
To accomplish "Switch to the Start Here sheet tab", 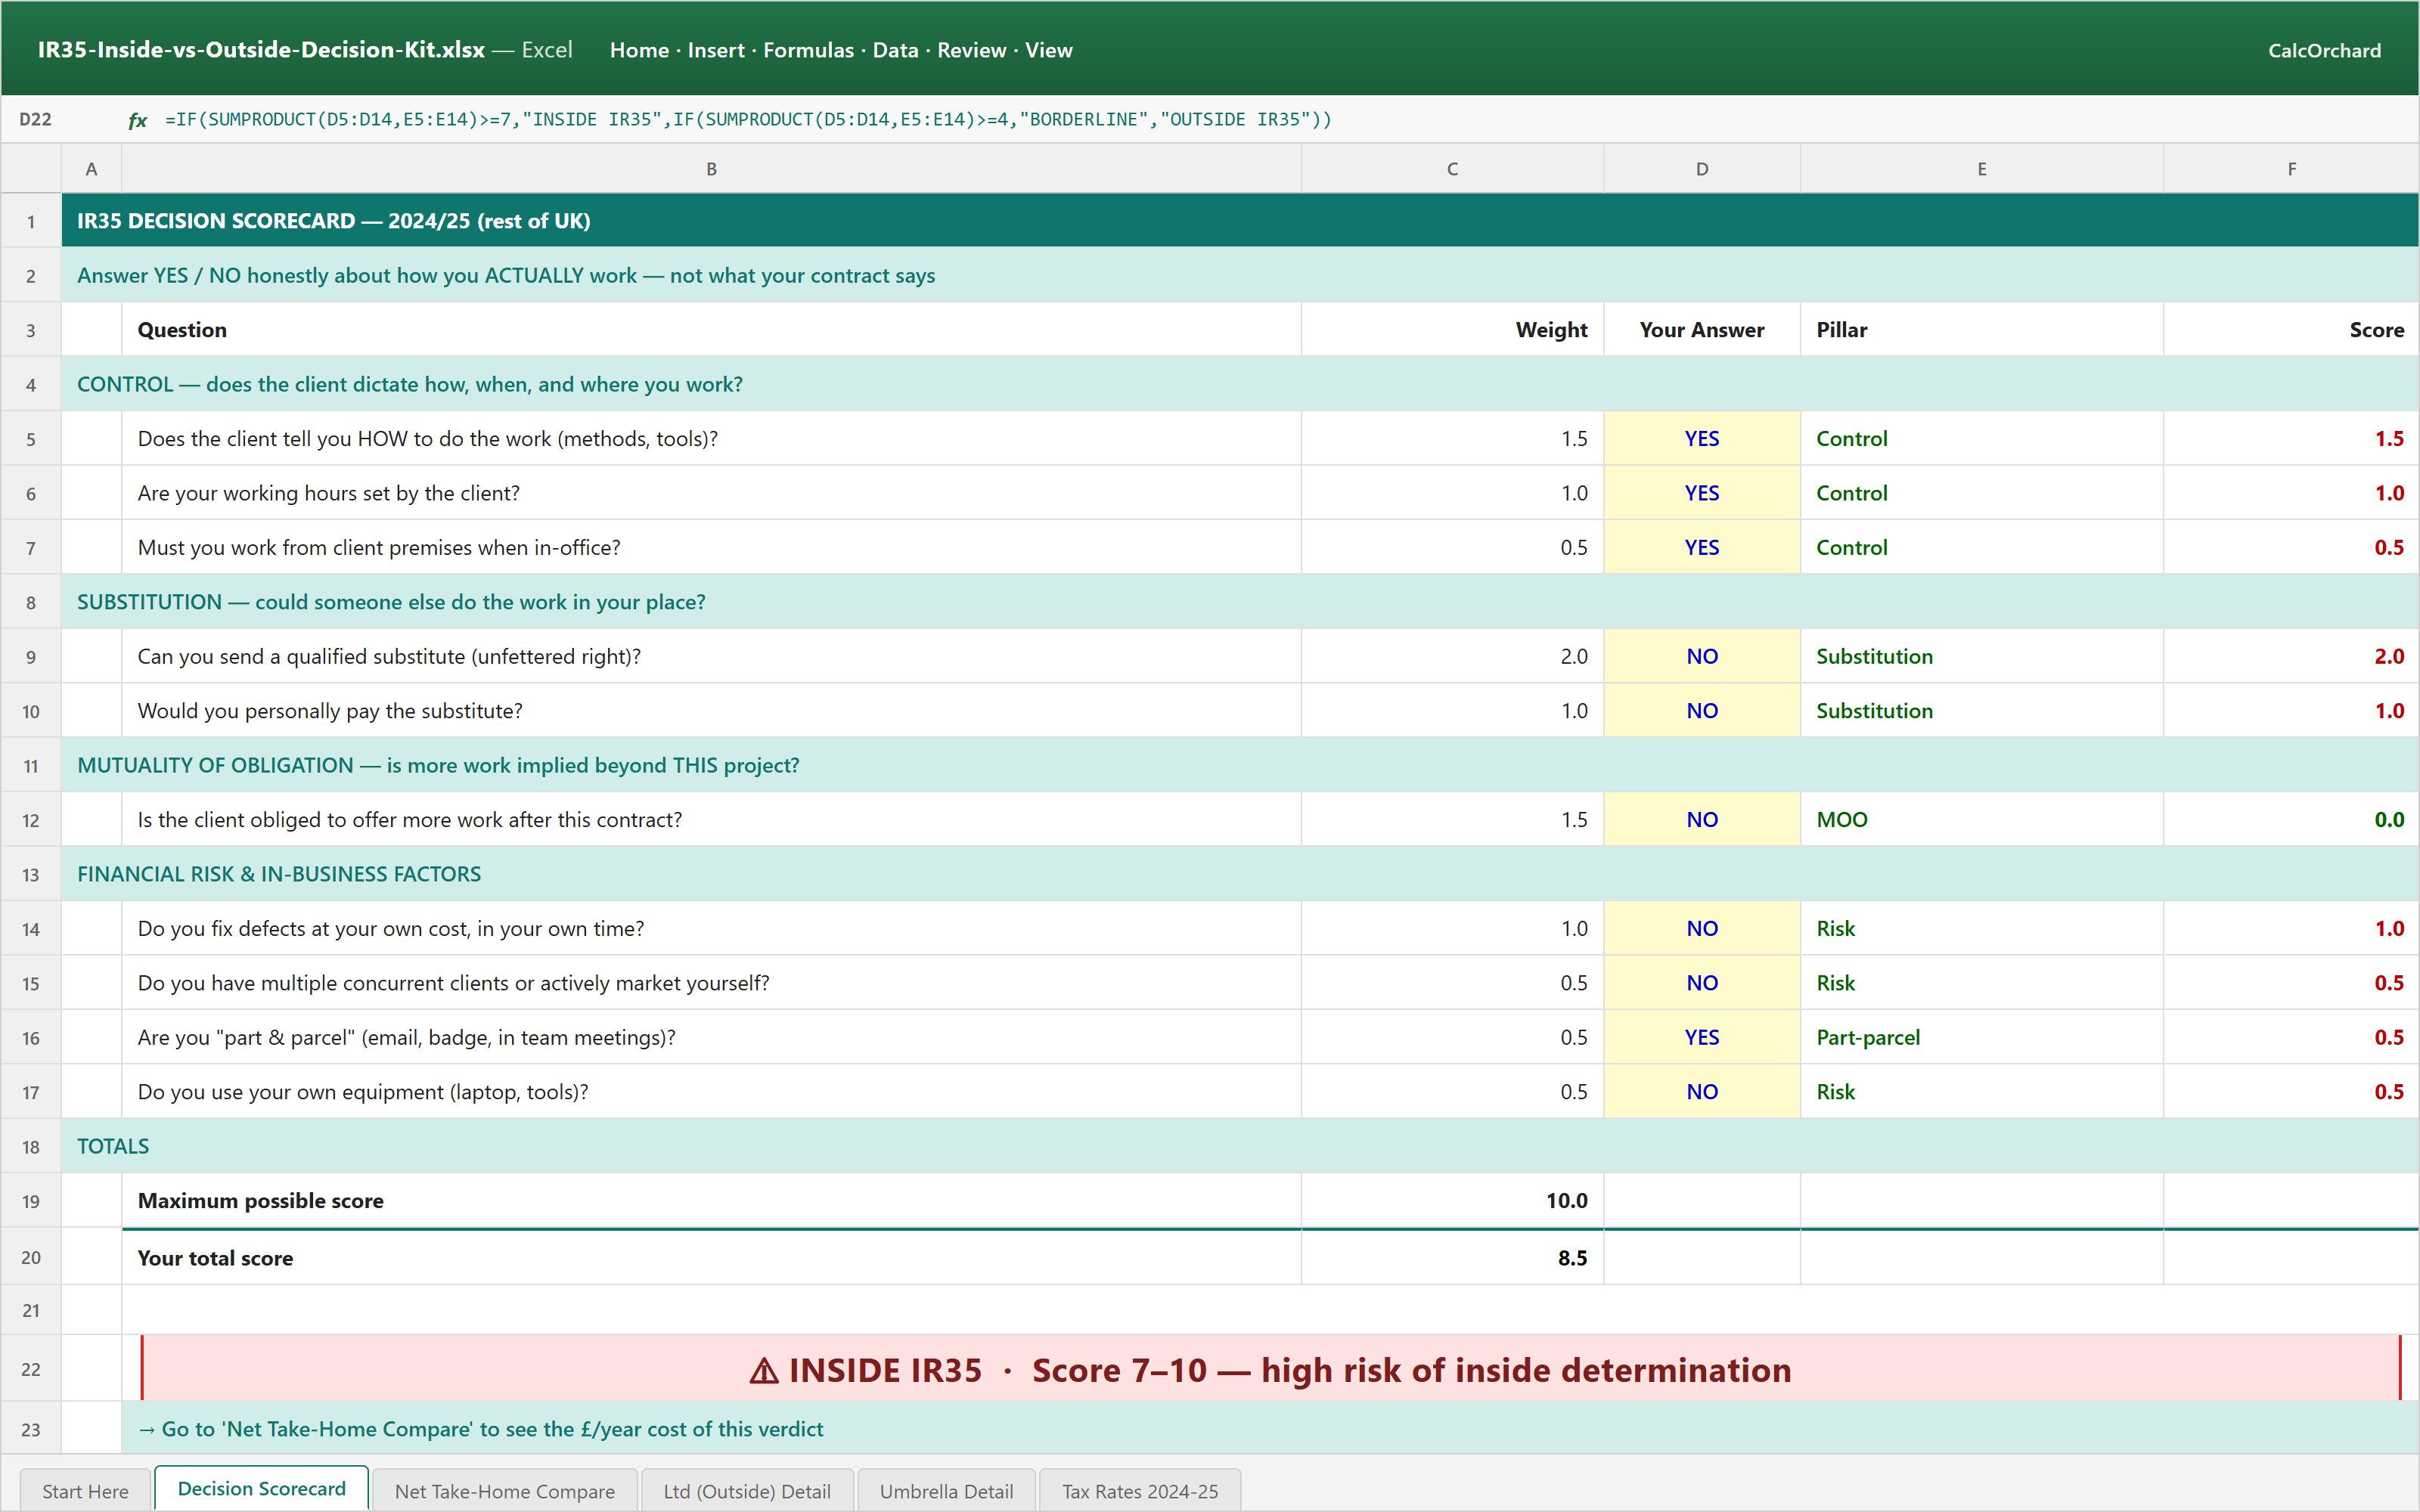I will click(x=85, y=1490).
